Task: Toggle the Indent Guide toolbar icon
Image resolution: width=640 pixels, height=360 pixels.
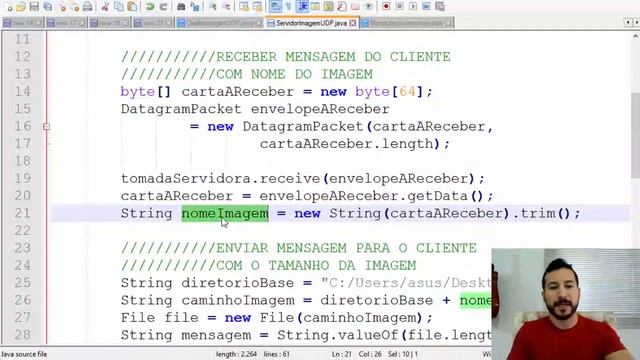Action: pyautogui.click(x=302, y=7)
